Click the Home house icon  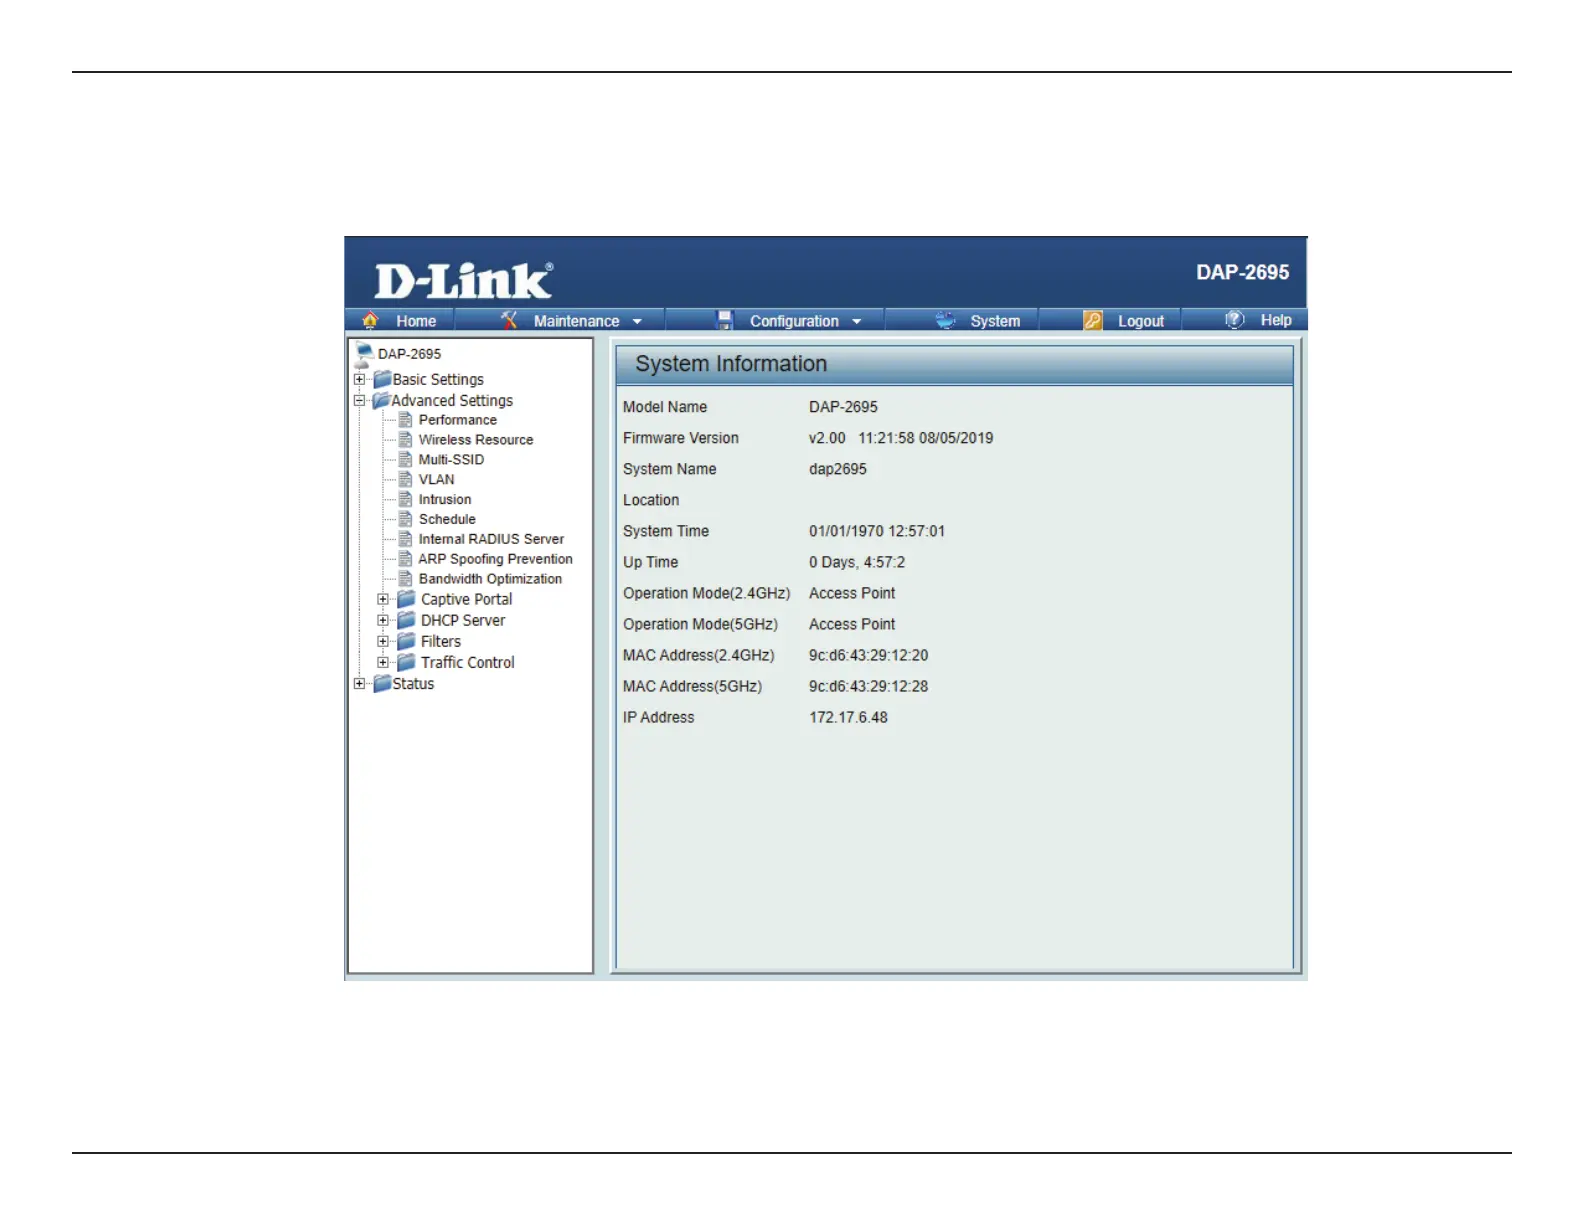pos(370,320)
